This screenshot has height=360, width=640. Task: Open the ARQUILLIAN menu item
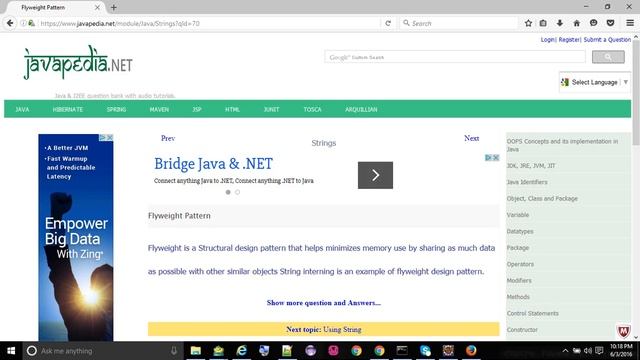(361, 109)
